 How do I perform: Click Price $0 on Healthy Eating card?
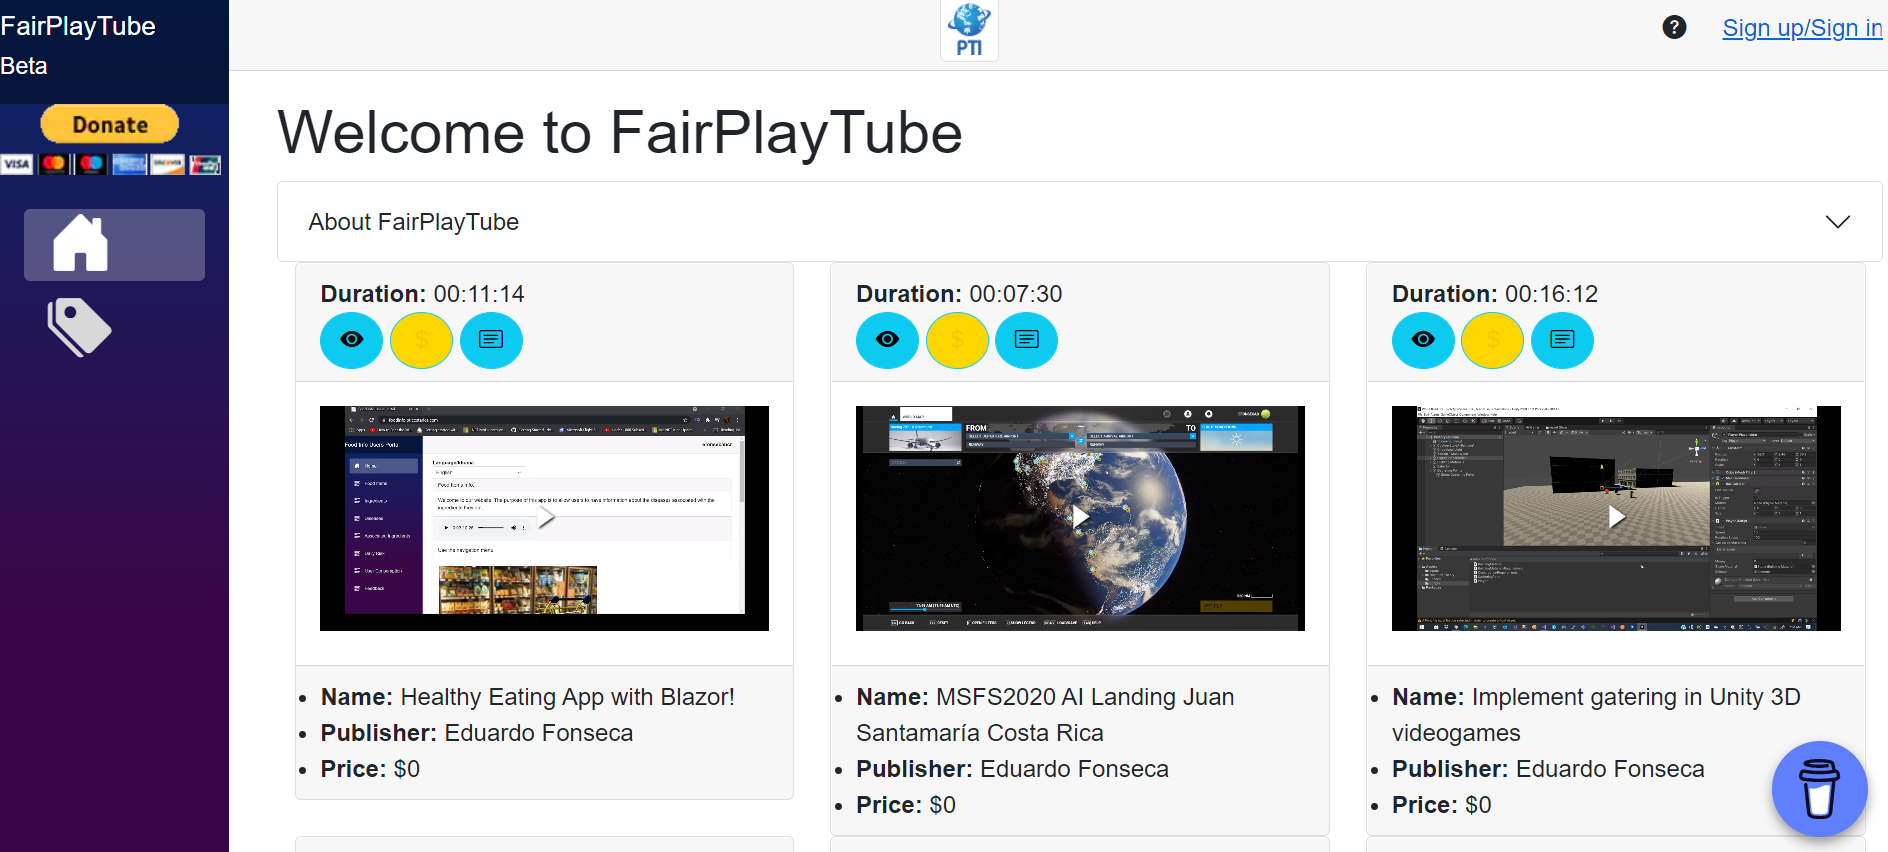[x=370, y=769]
